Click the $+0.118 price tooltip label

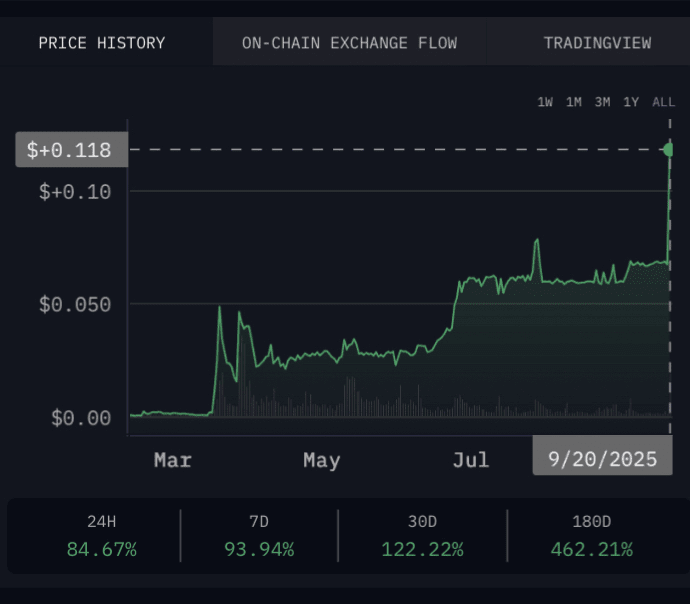coord(71,150)
